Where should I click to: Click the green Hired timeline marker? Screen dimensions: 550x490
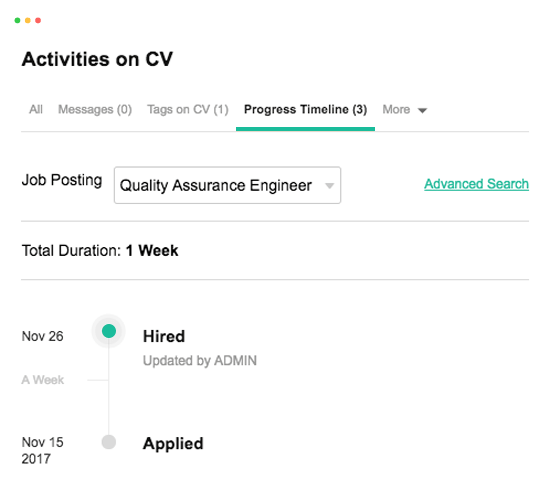click(x=109, y=331)
